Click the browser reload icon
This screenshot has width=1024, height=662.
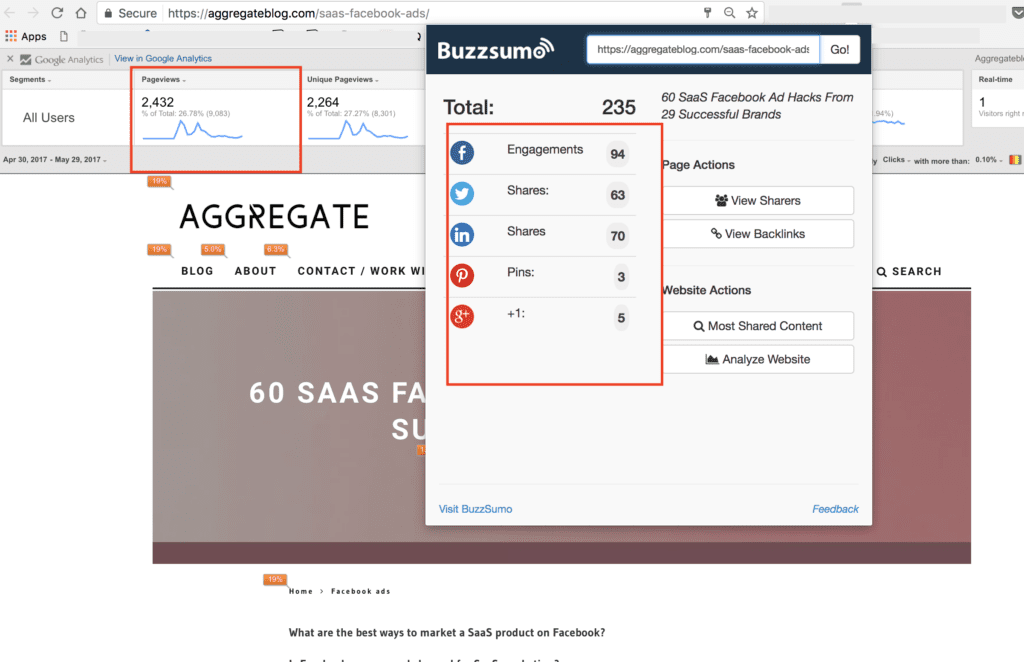coord(57,12)
